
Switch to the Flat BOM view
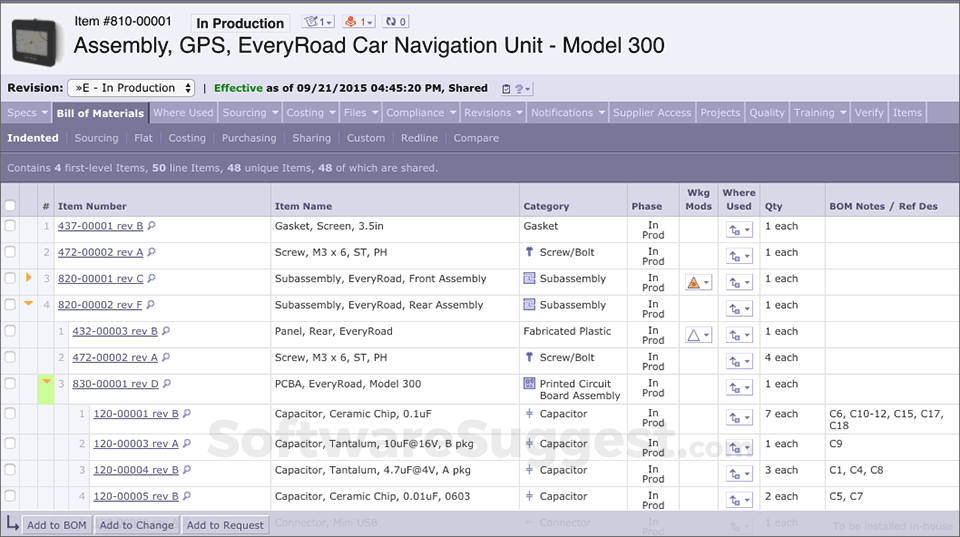pos(143,138)
